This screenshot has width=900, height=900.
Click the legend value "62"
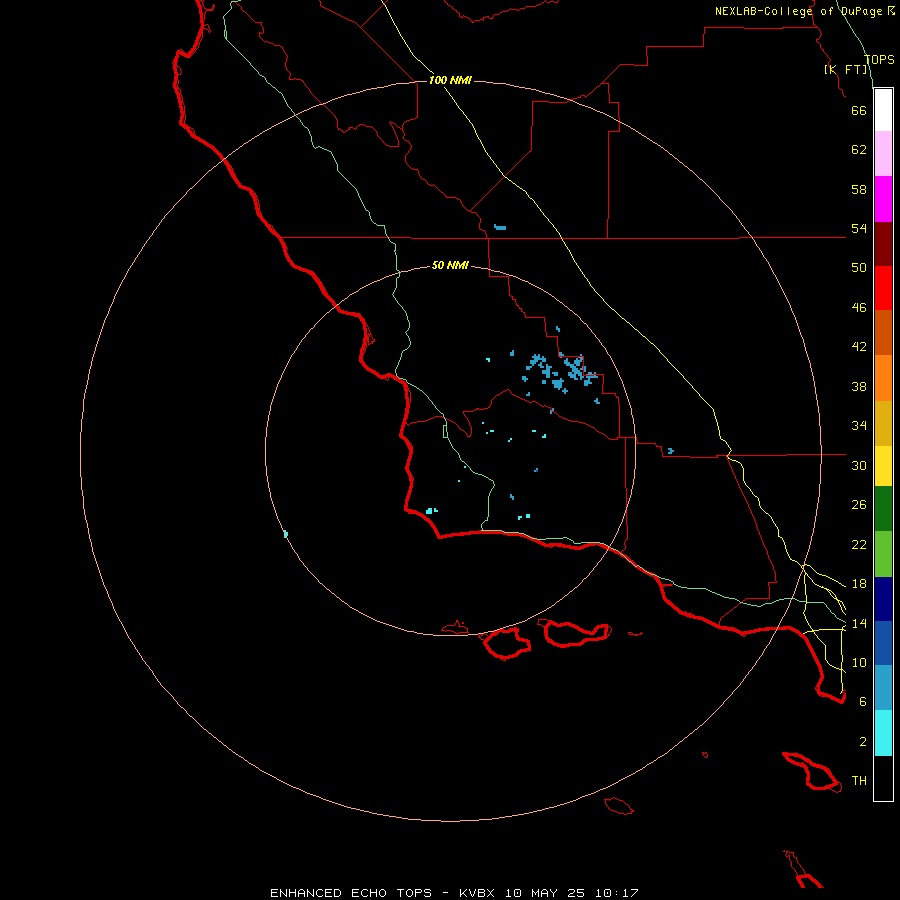(x=859, y=150)
